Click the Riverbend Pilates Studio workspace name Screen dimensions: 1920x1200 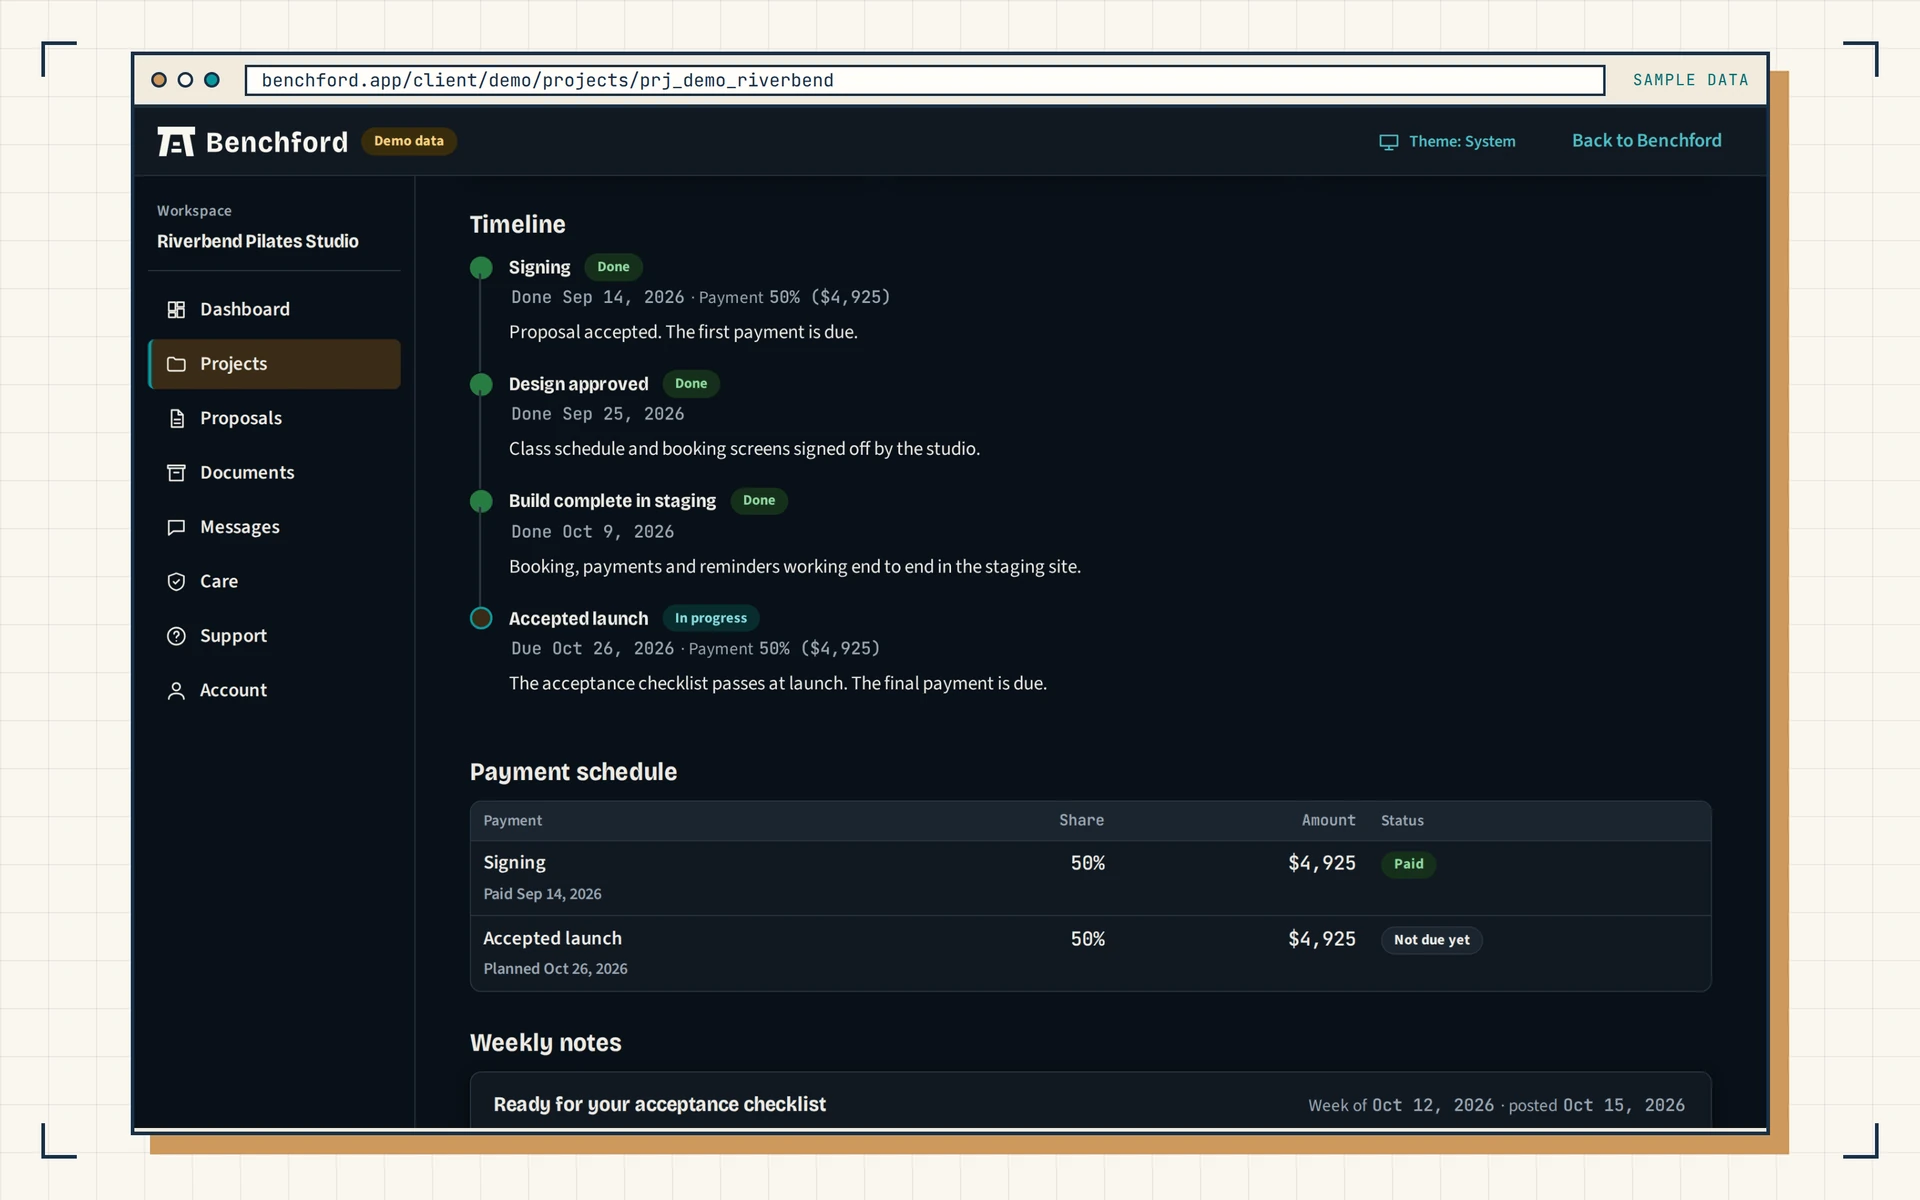[x=257, y=241]
